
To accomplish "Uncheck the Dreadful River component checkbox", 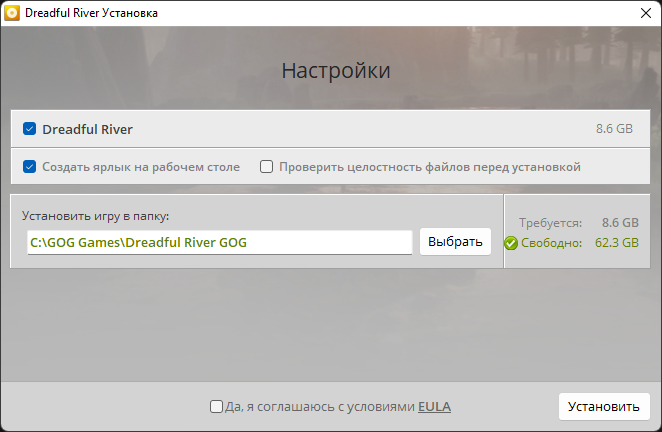I will pyautogui.click(x=30, y=129).
